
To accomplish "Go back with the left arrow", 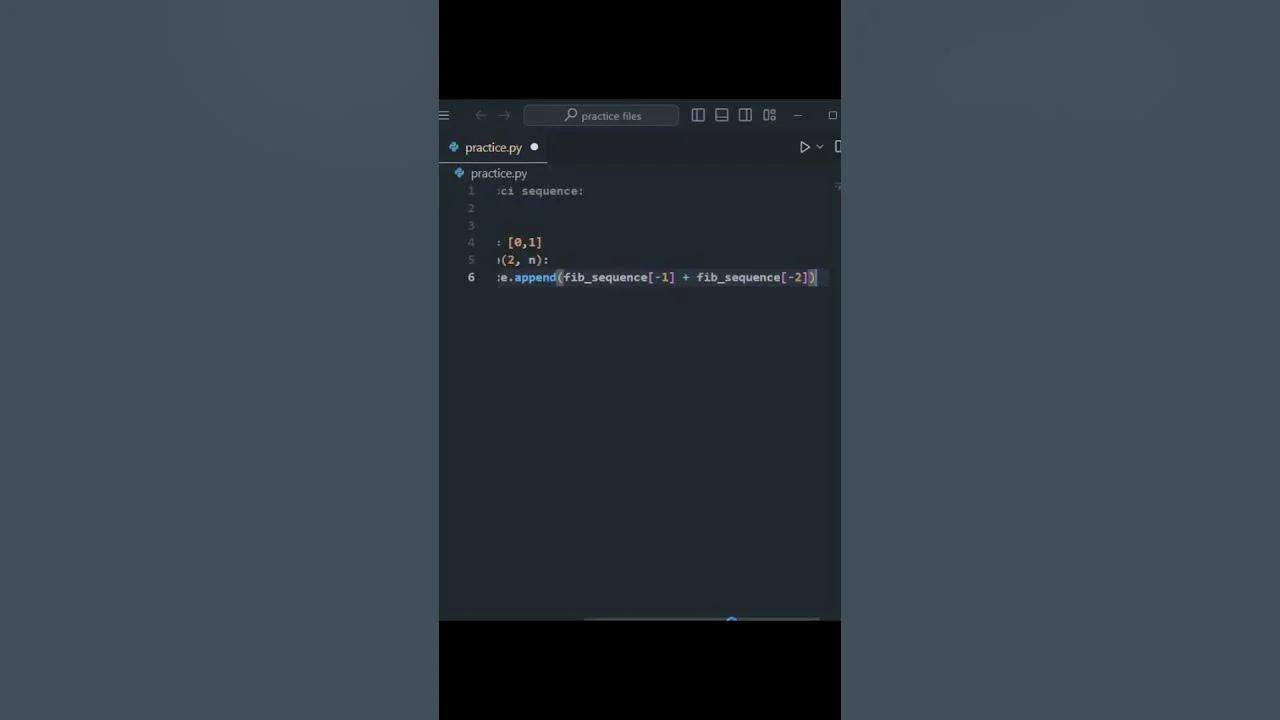I will (x=481, y=116).
